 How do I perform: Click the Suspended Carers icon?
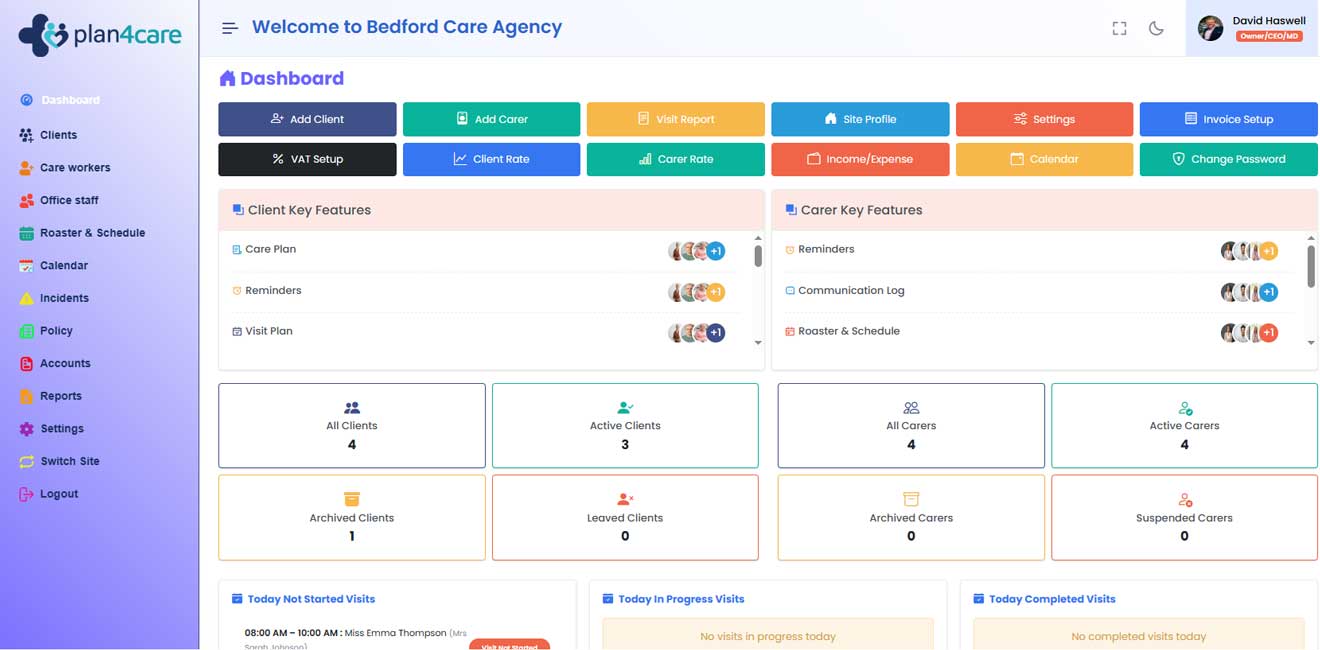pyautogui.click(x=1185, y=499)
